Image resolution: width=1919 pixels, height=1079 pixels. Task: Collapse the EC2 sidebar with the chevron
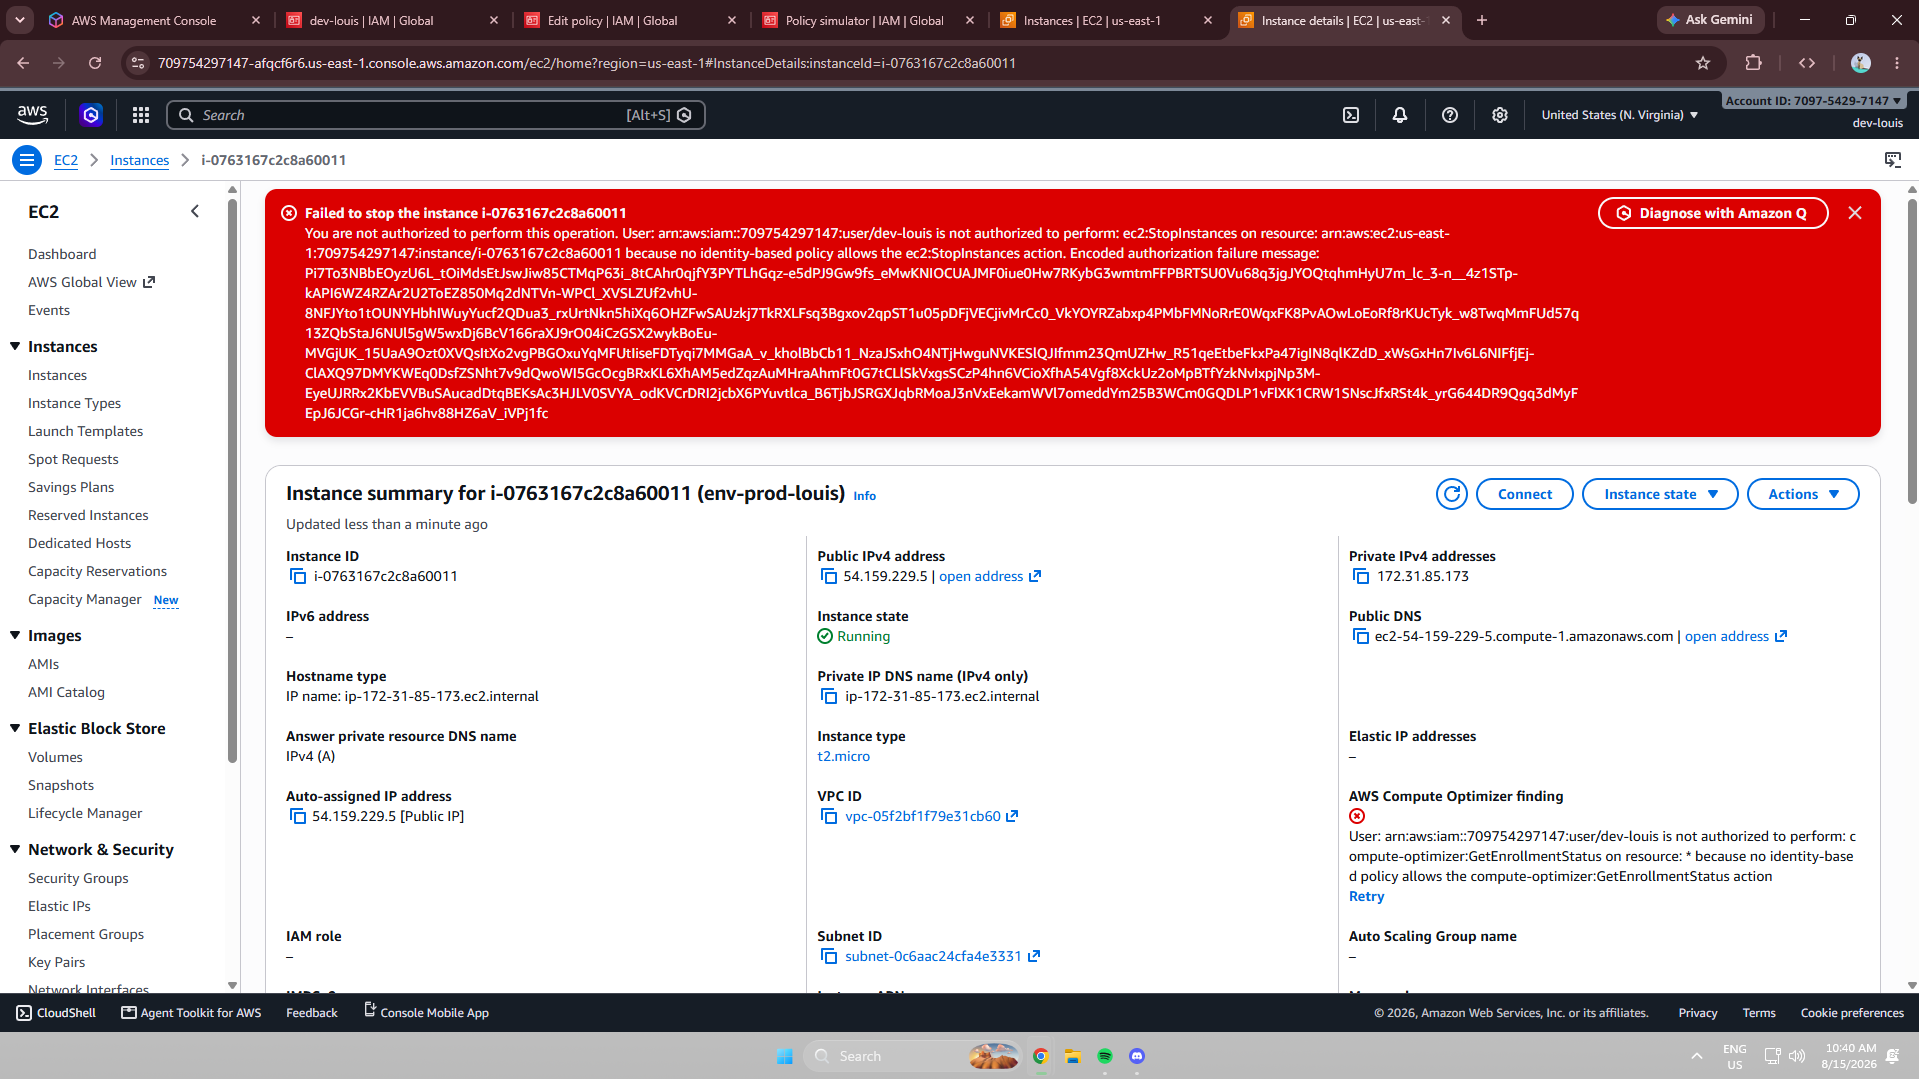pyautogui.click(x=195, y=211)
